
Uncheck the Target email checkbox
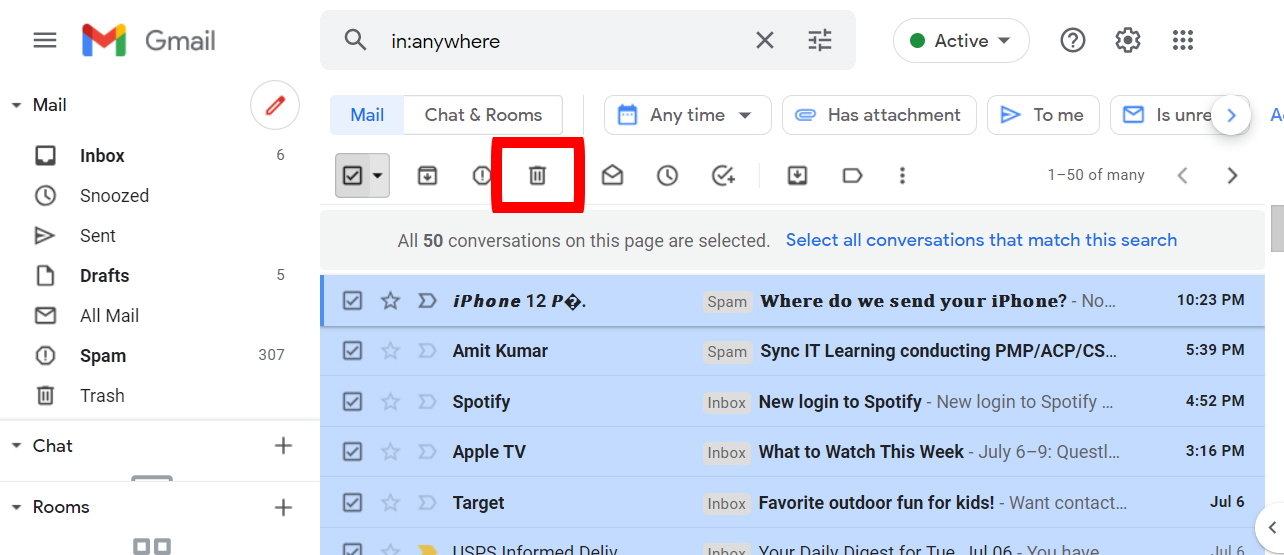[352, 503]
